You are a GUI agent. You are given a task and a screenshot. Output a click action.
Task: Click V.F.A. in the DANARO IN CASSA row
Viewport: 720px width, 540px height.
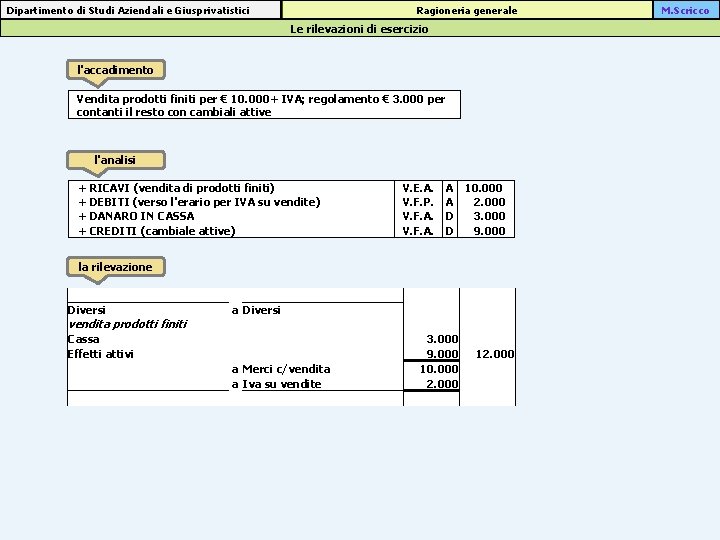tap(418, 216)
